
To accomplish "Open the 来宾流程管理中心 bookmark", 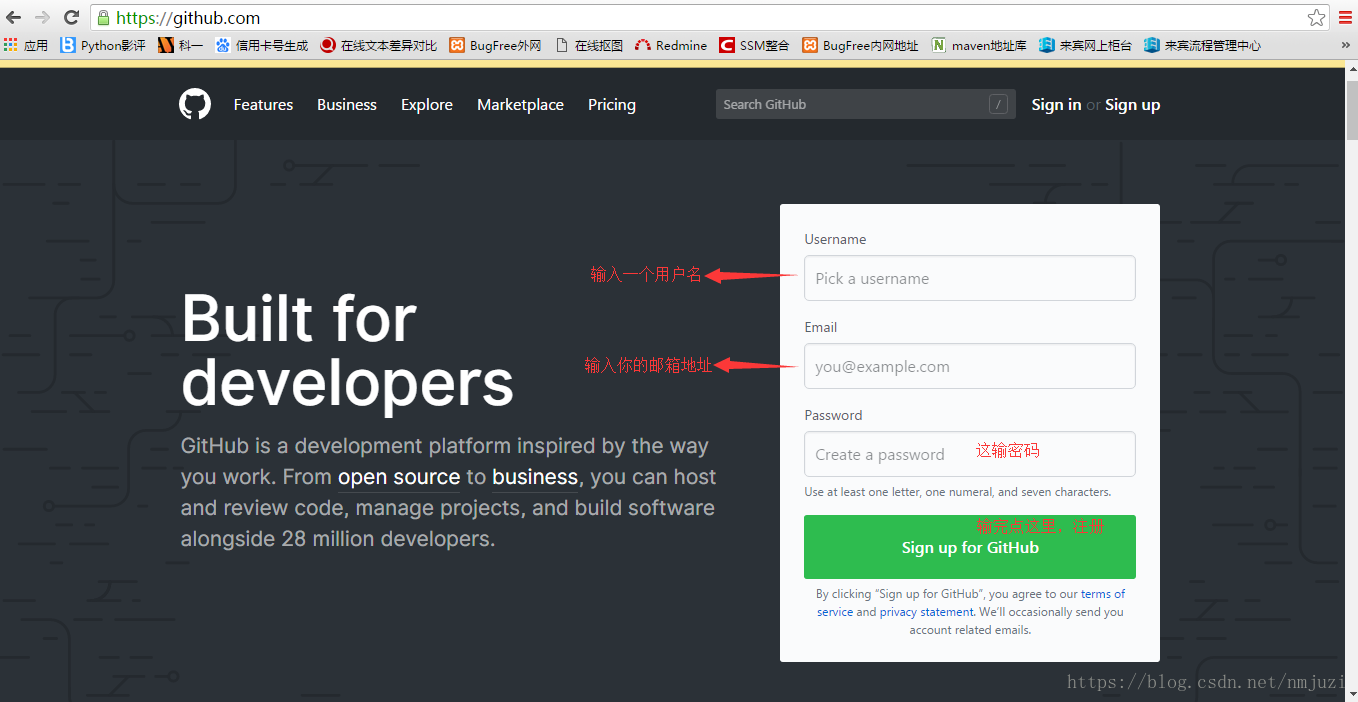I will click(1202, 45).
